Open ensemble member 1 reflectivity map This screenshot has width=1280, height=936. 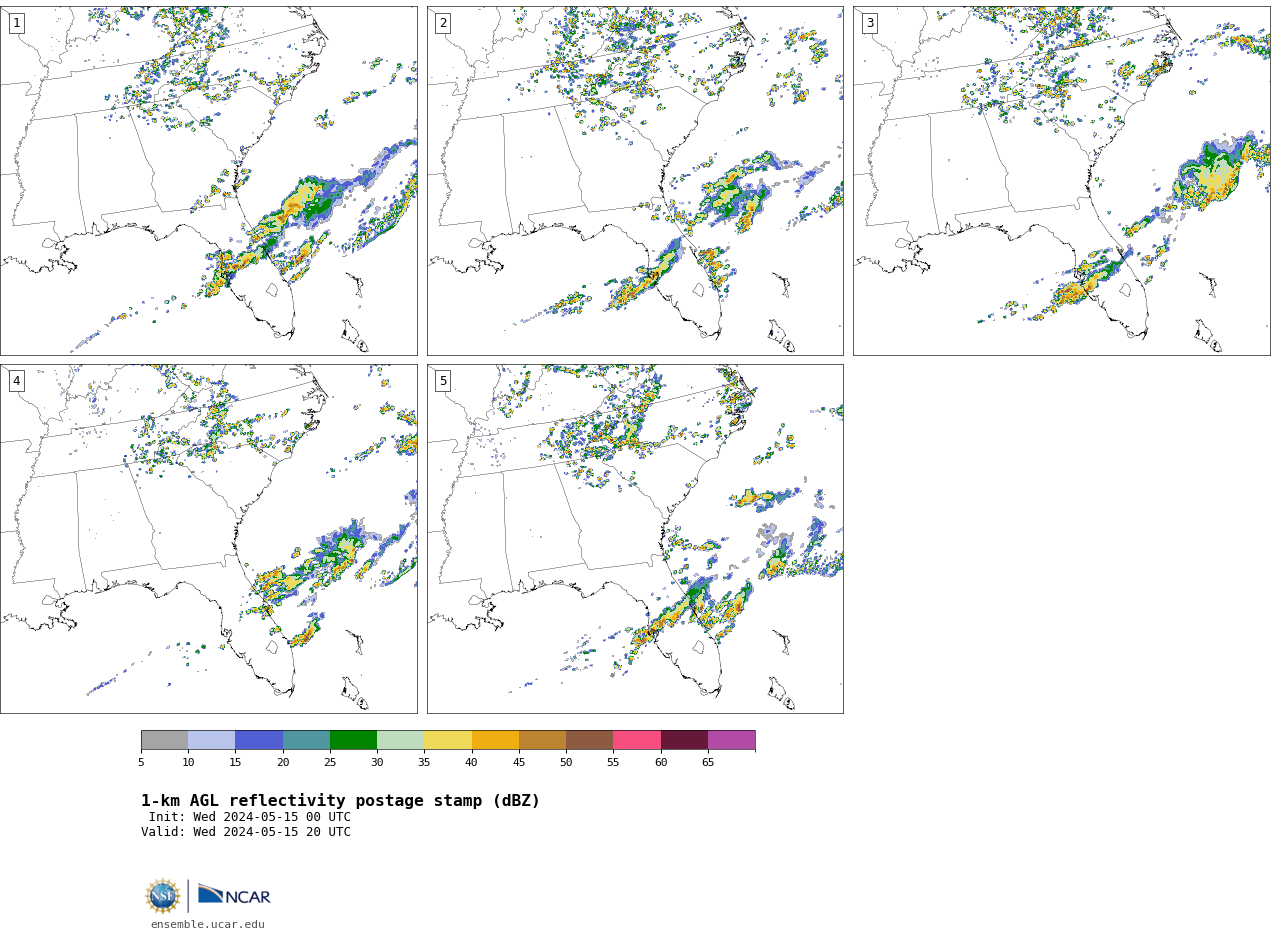click(x=209, y=181)
